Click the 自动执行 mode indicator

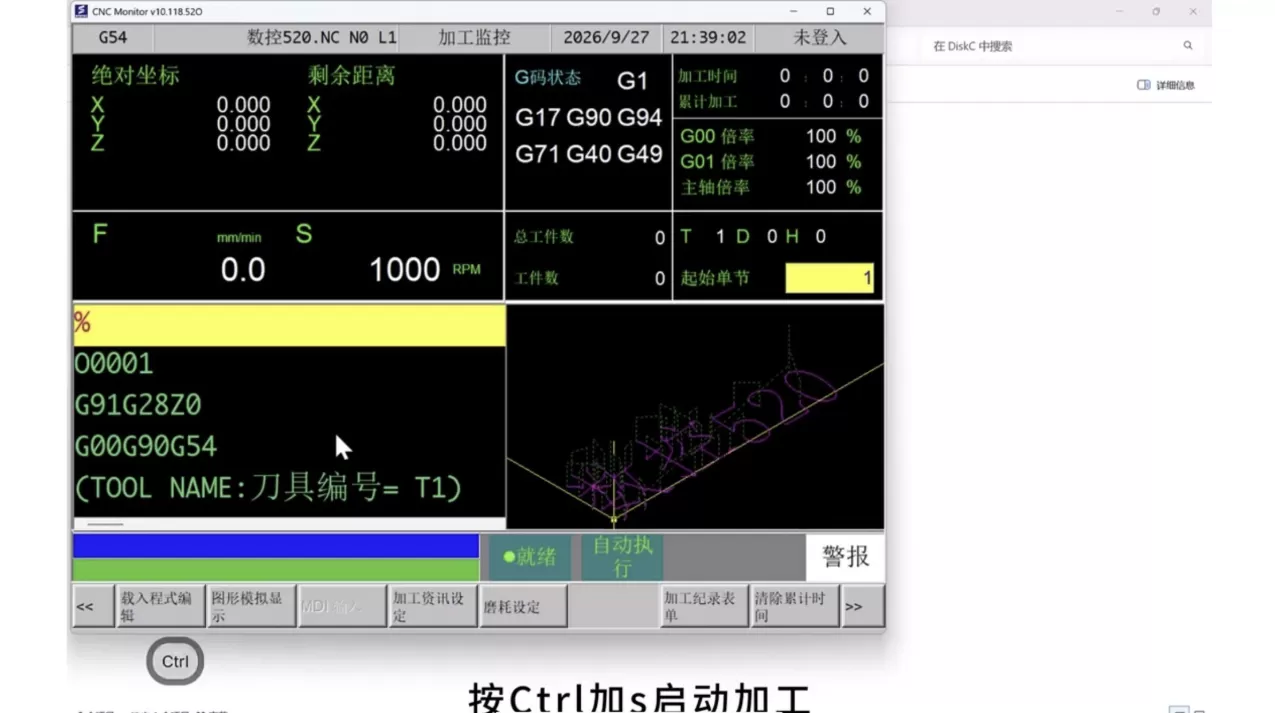point(622,557)
